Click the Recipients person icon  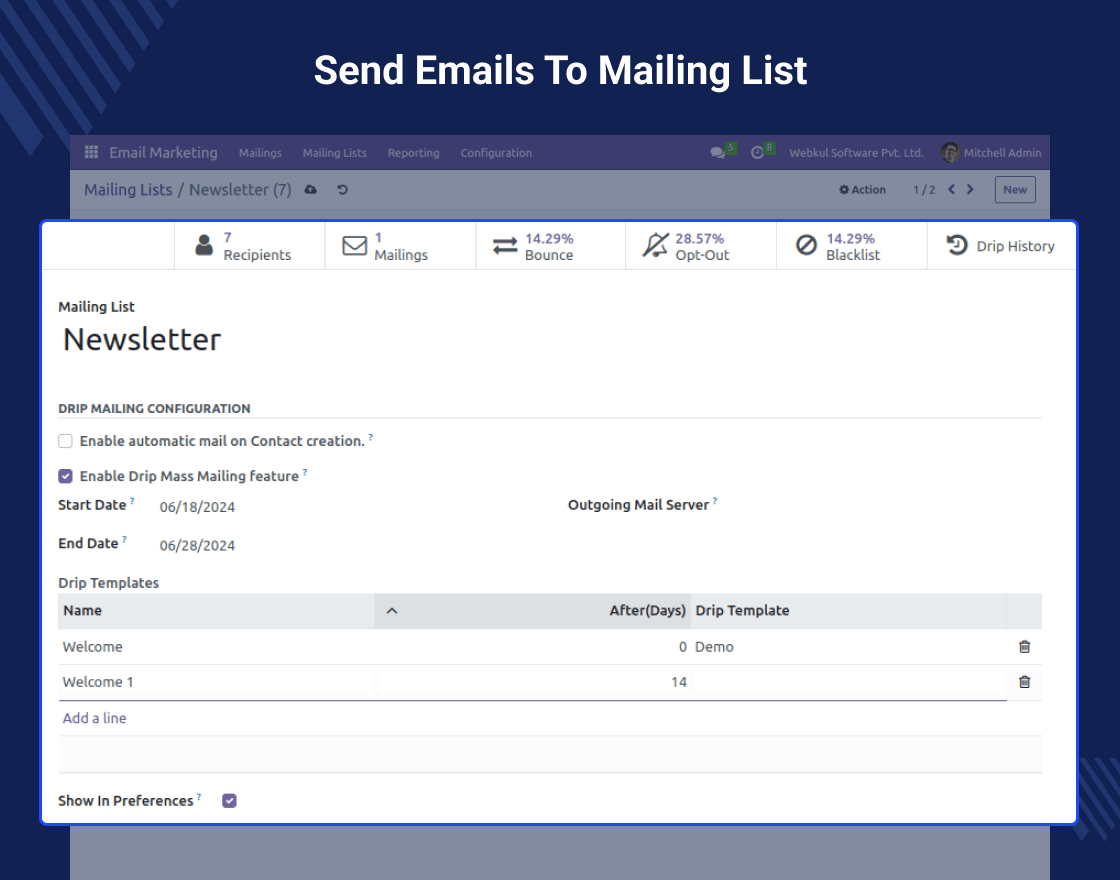(x=204, y=246)
